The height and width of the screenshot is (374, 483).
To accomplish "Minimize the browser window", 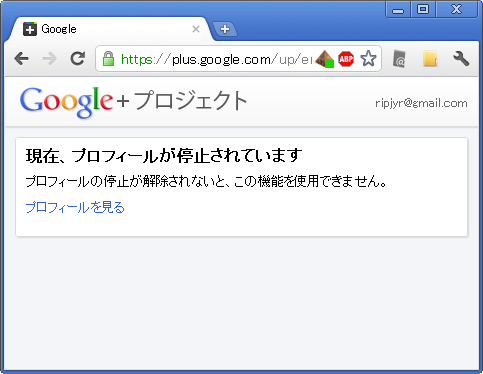I will coord(398,9).
